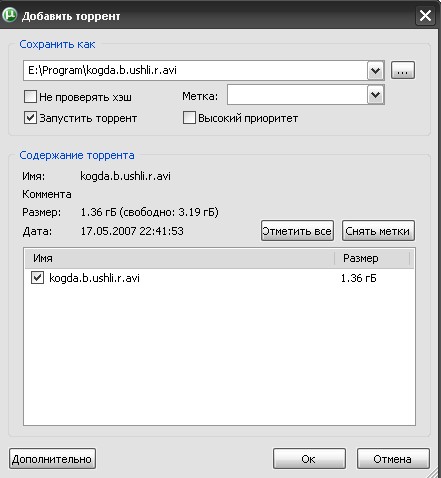Viewport: 441px width, 478px height.
Task: Uncheck the Запустить торрент checkbox
Action: click(x=30, y=118)
